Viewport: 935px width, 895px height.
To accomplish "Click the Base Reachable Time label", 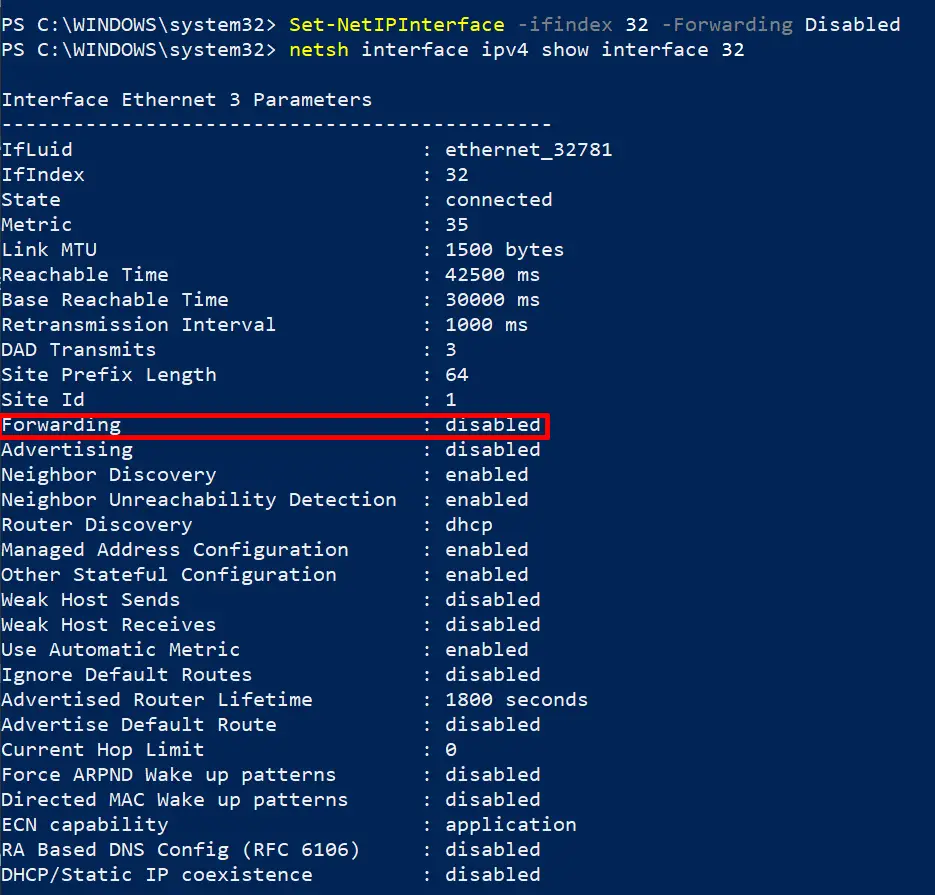I will [114, 300].
